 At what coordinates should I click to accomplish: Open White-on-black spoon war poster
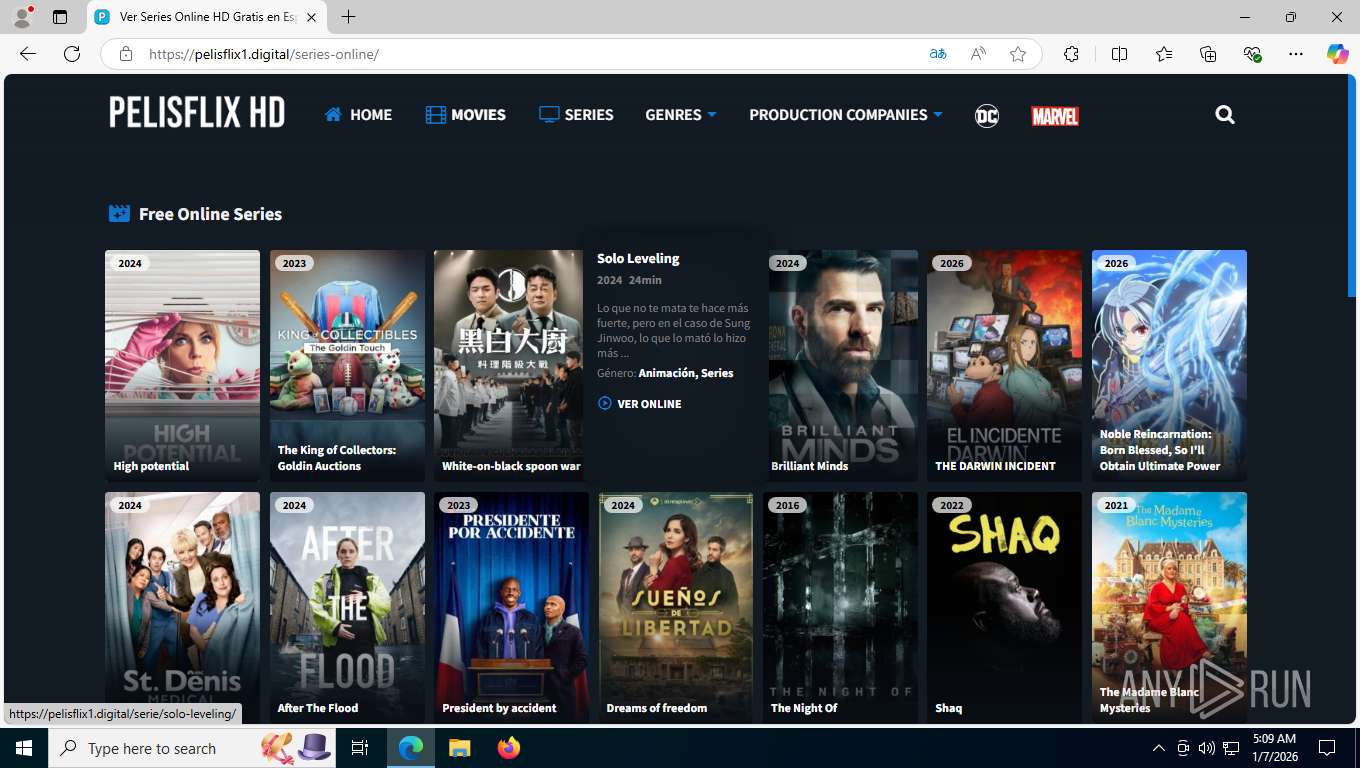pos(508,366)
